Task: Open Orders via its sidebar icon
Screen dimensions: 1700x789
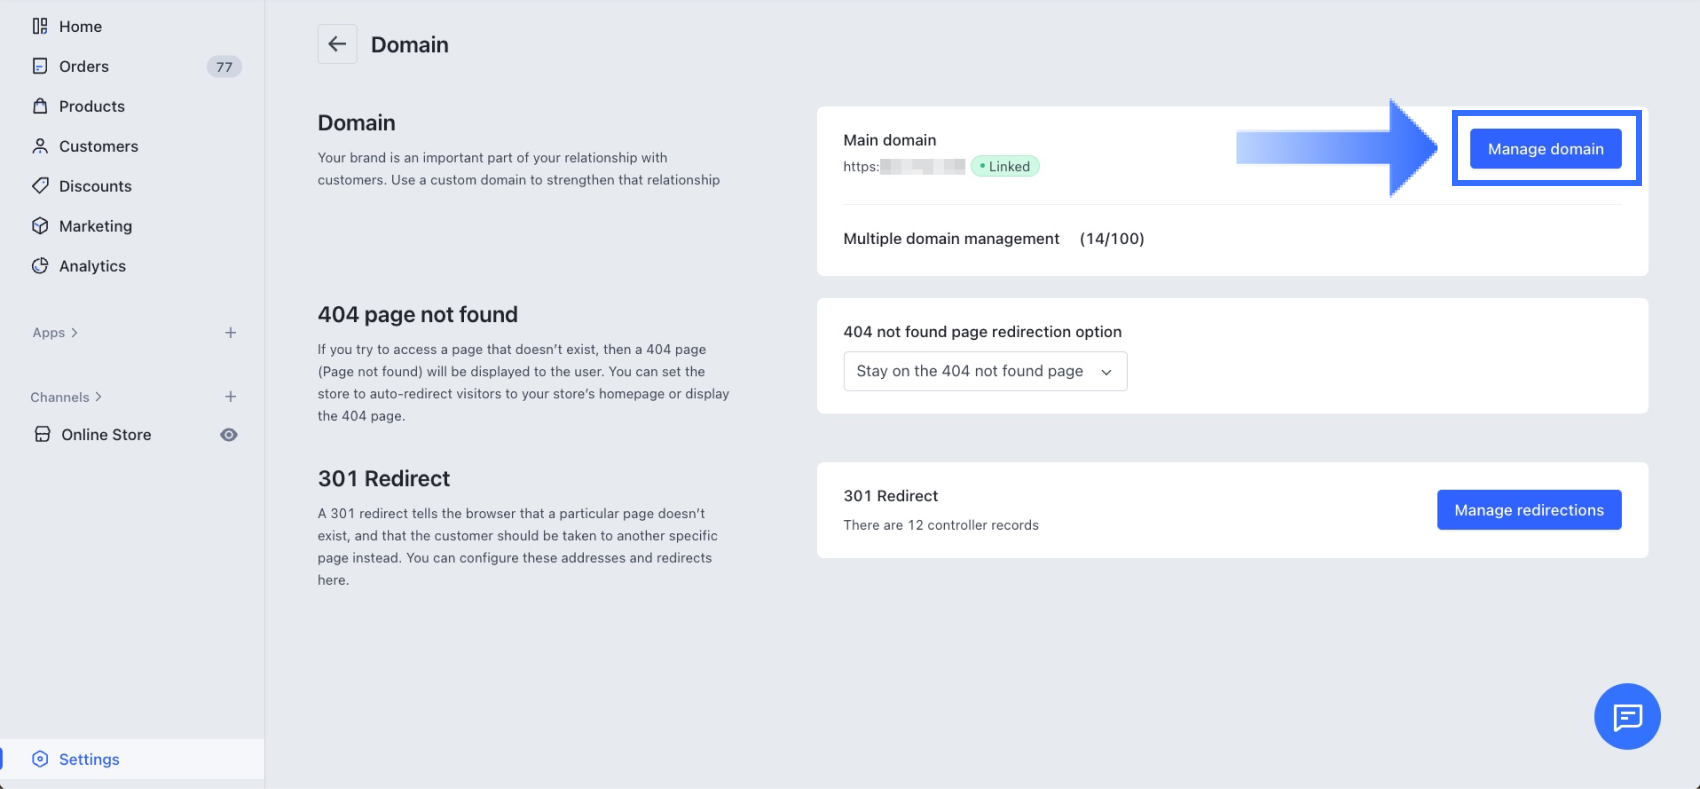Action: pyautogui.click(x=40, y=66)
